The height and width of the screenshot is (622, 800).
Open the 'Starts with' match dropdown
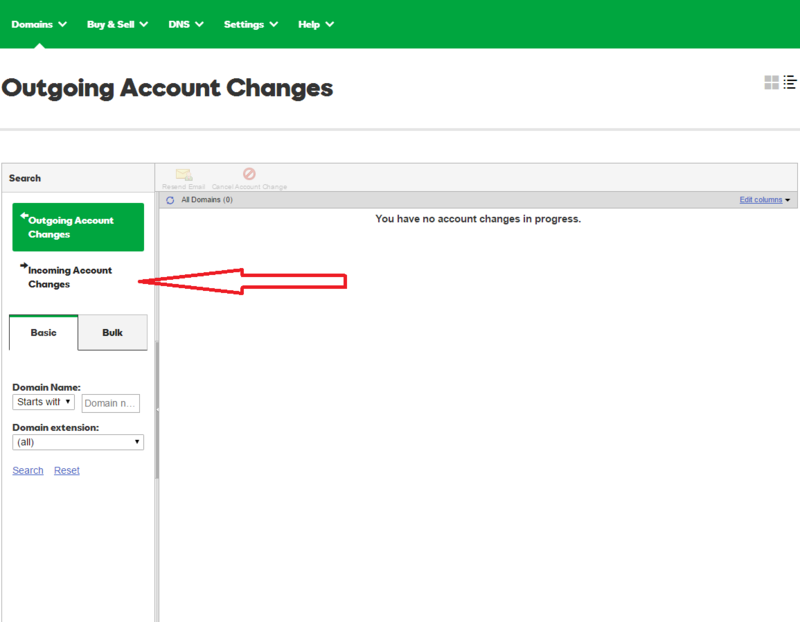tap(43, 402)
